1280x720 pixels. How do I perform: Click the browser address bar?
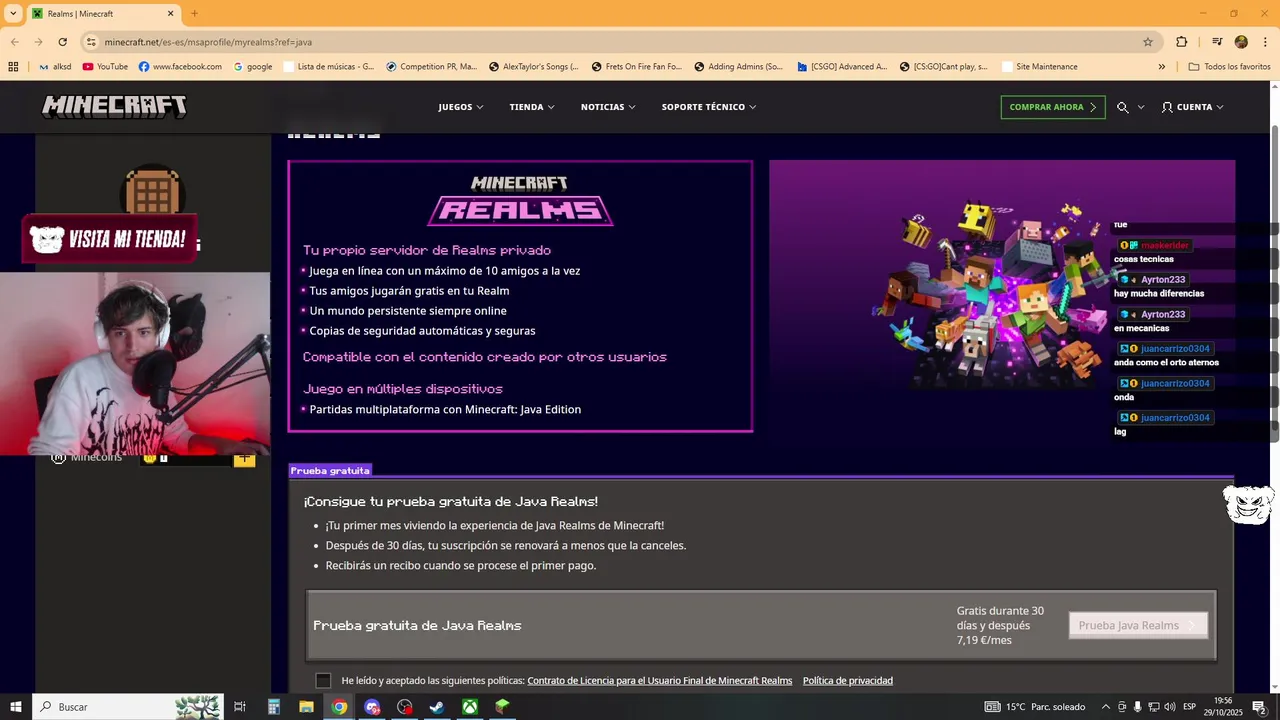[x=620, y=42]
